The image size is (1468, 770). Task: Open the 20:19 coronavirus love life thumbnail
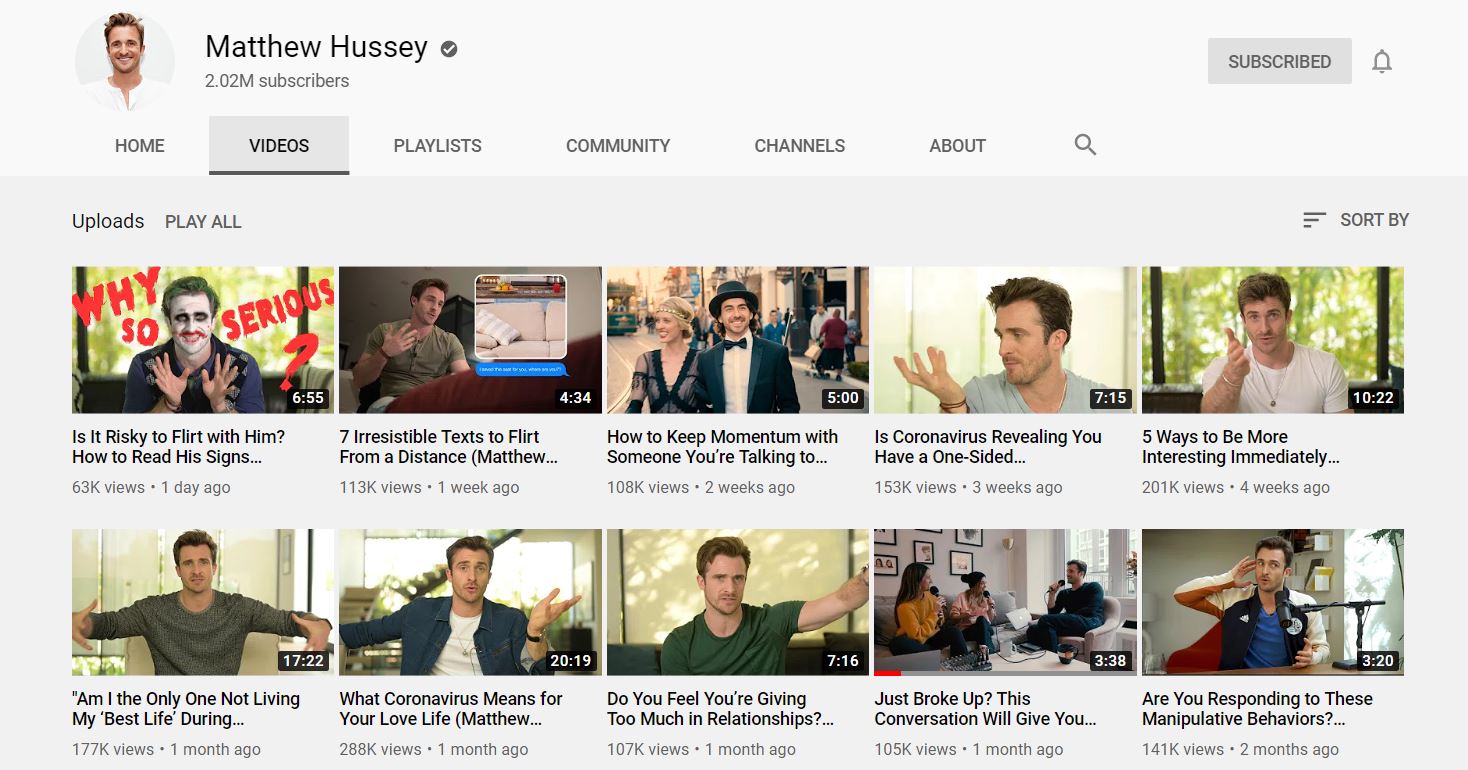coord(470,602)
